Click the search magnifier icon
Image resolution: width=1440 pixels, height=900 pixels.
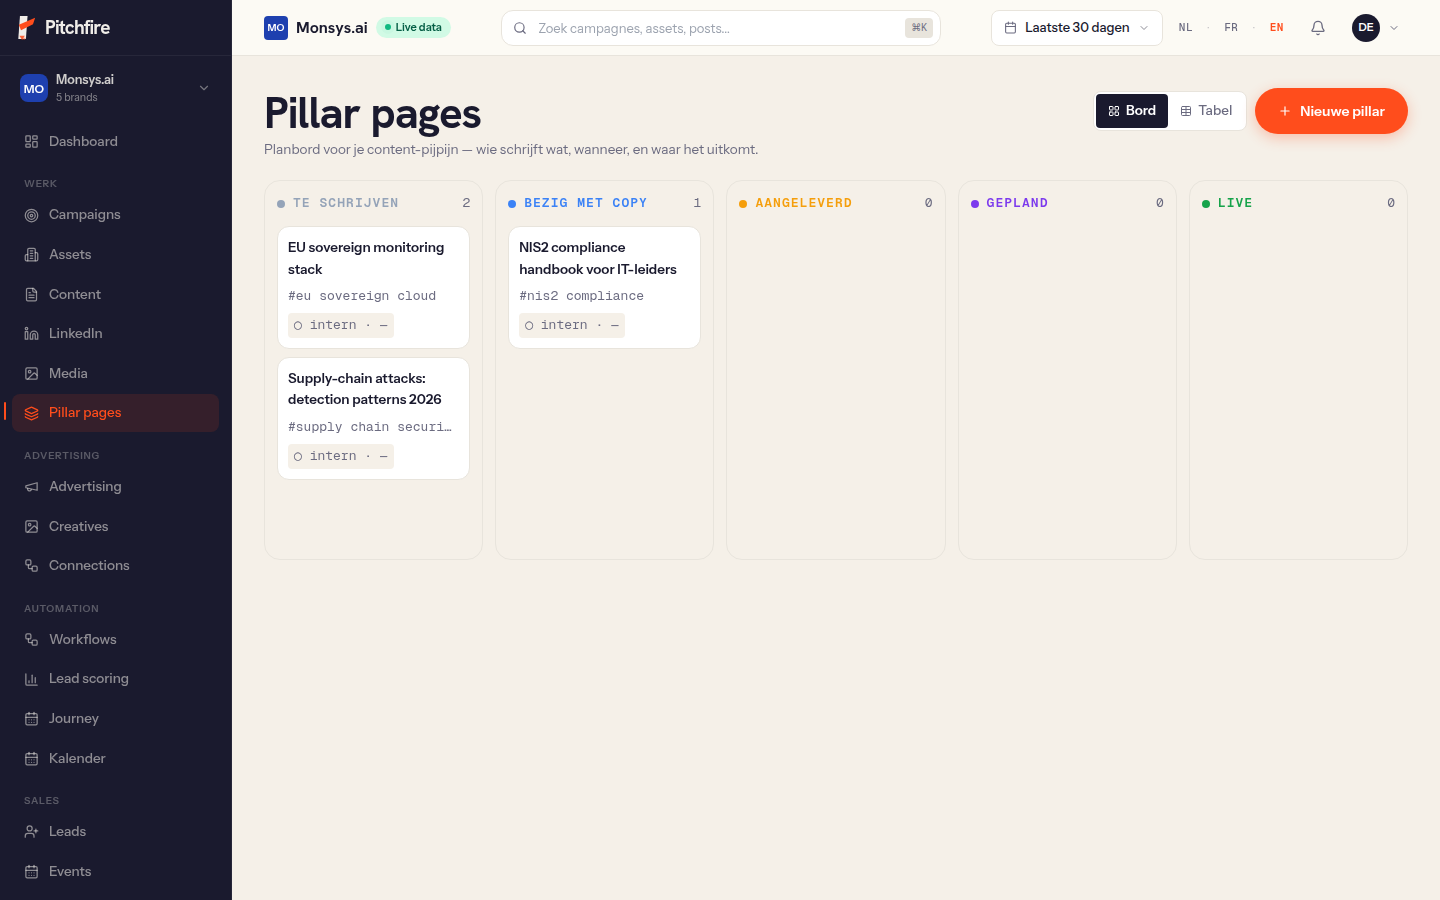[520, 28]
